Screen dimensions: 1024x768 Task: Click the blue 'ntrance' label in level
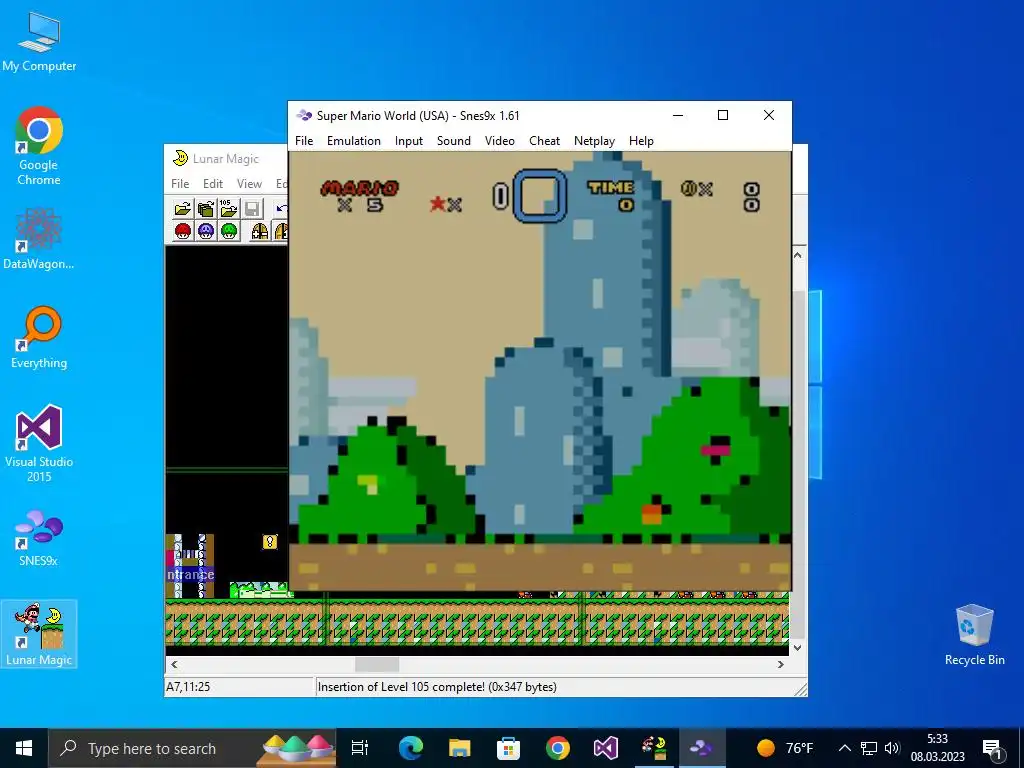pyautogui.click(x=190, y=575)
